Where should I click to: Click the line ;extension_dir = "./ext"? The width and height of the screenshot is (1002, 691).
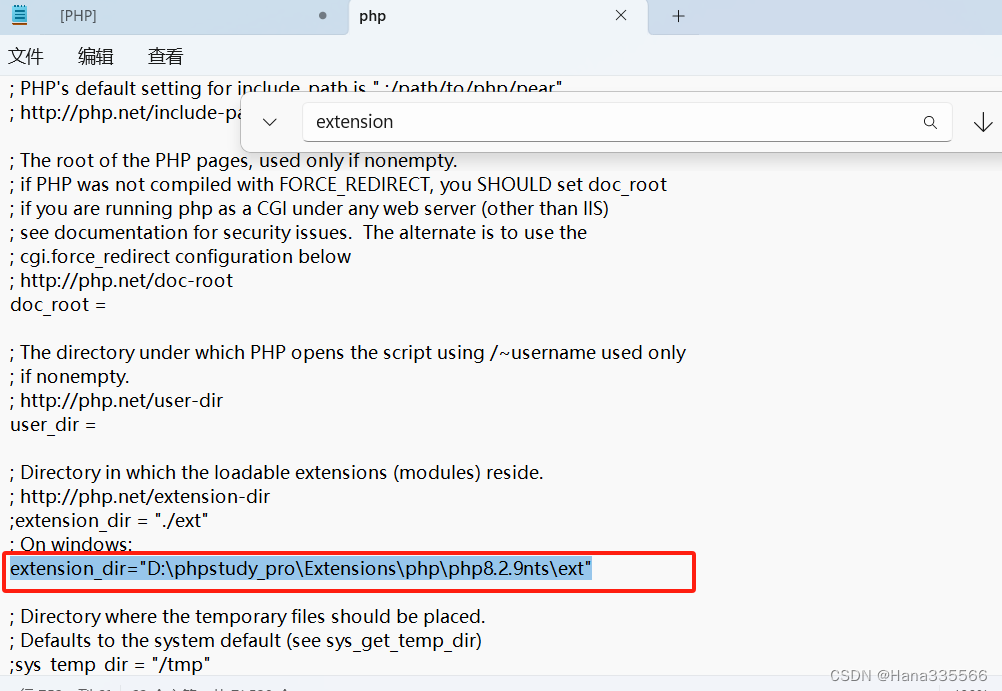(109, 521)
